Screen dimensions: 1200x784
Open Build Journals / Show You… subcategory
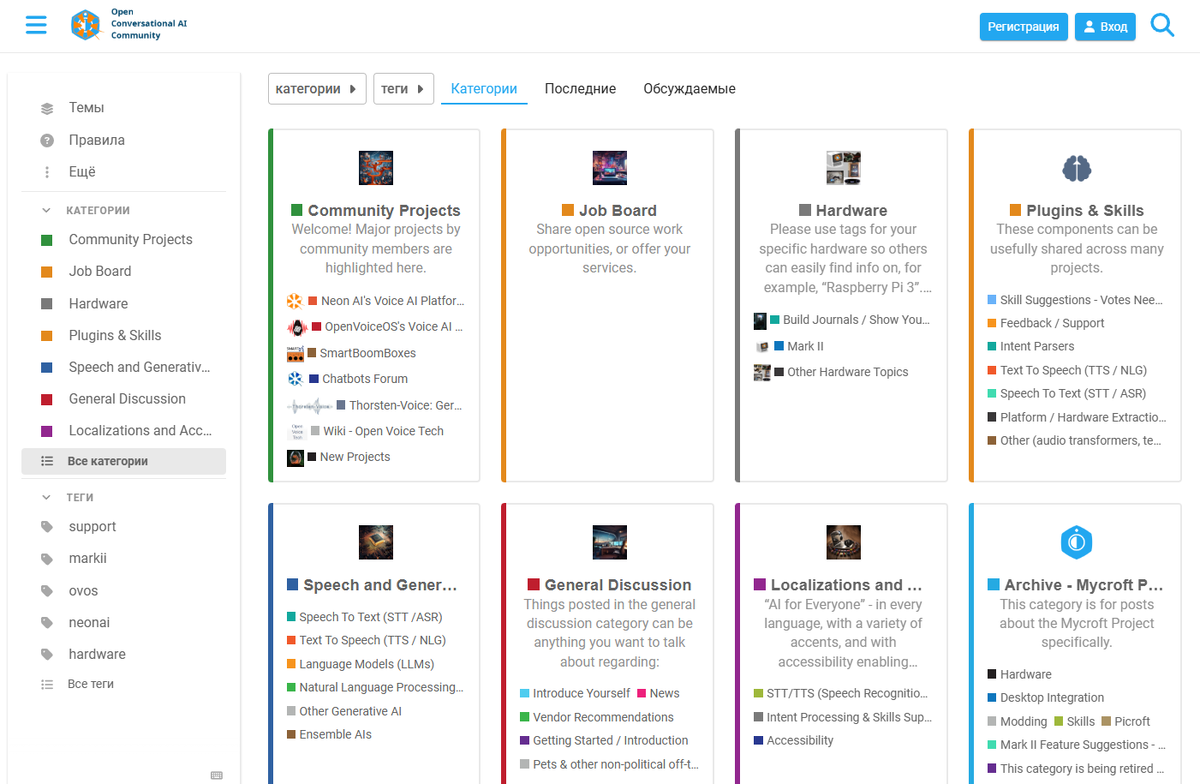[x=856, y=320]
